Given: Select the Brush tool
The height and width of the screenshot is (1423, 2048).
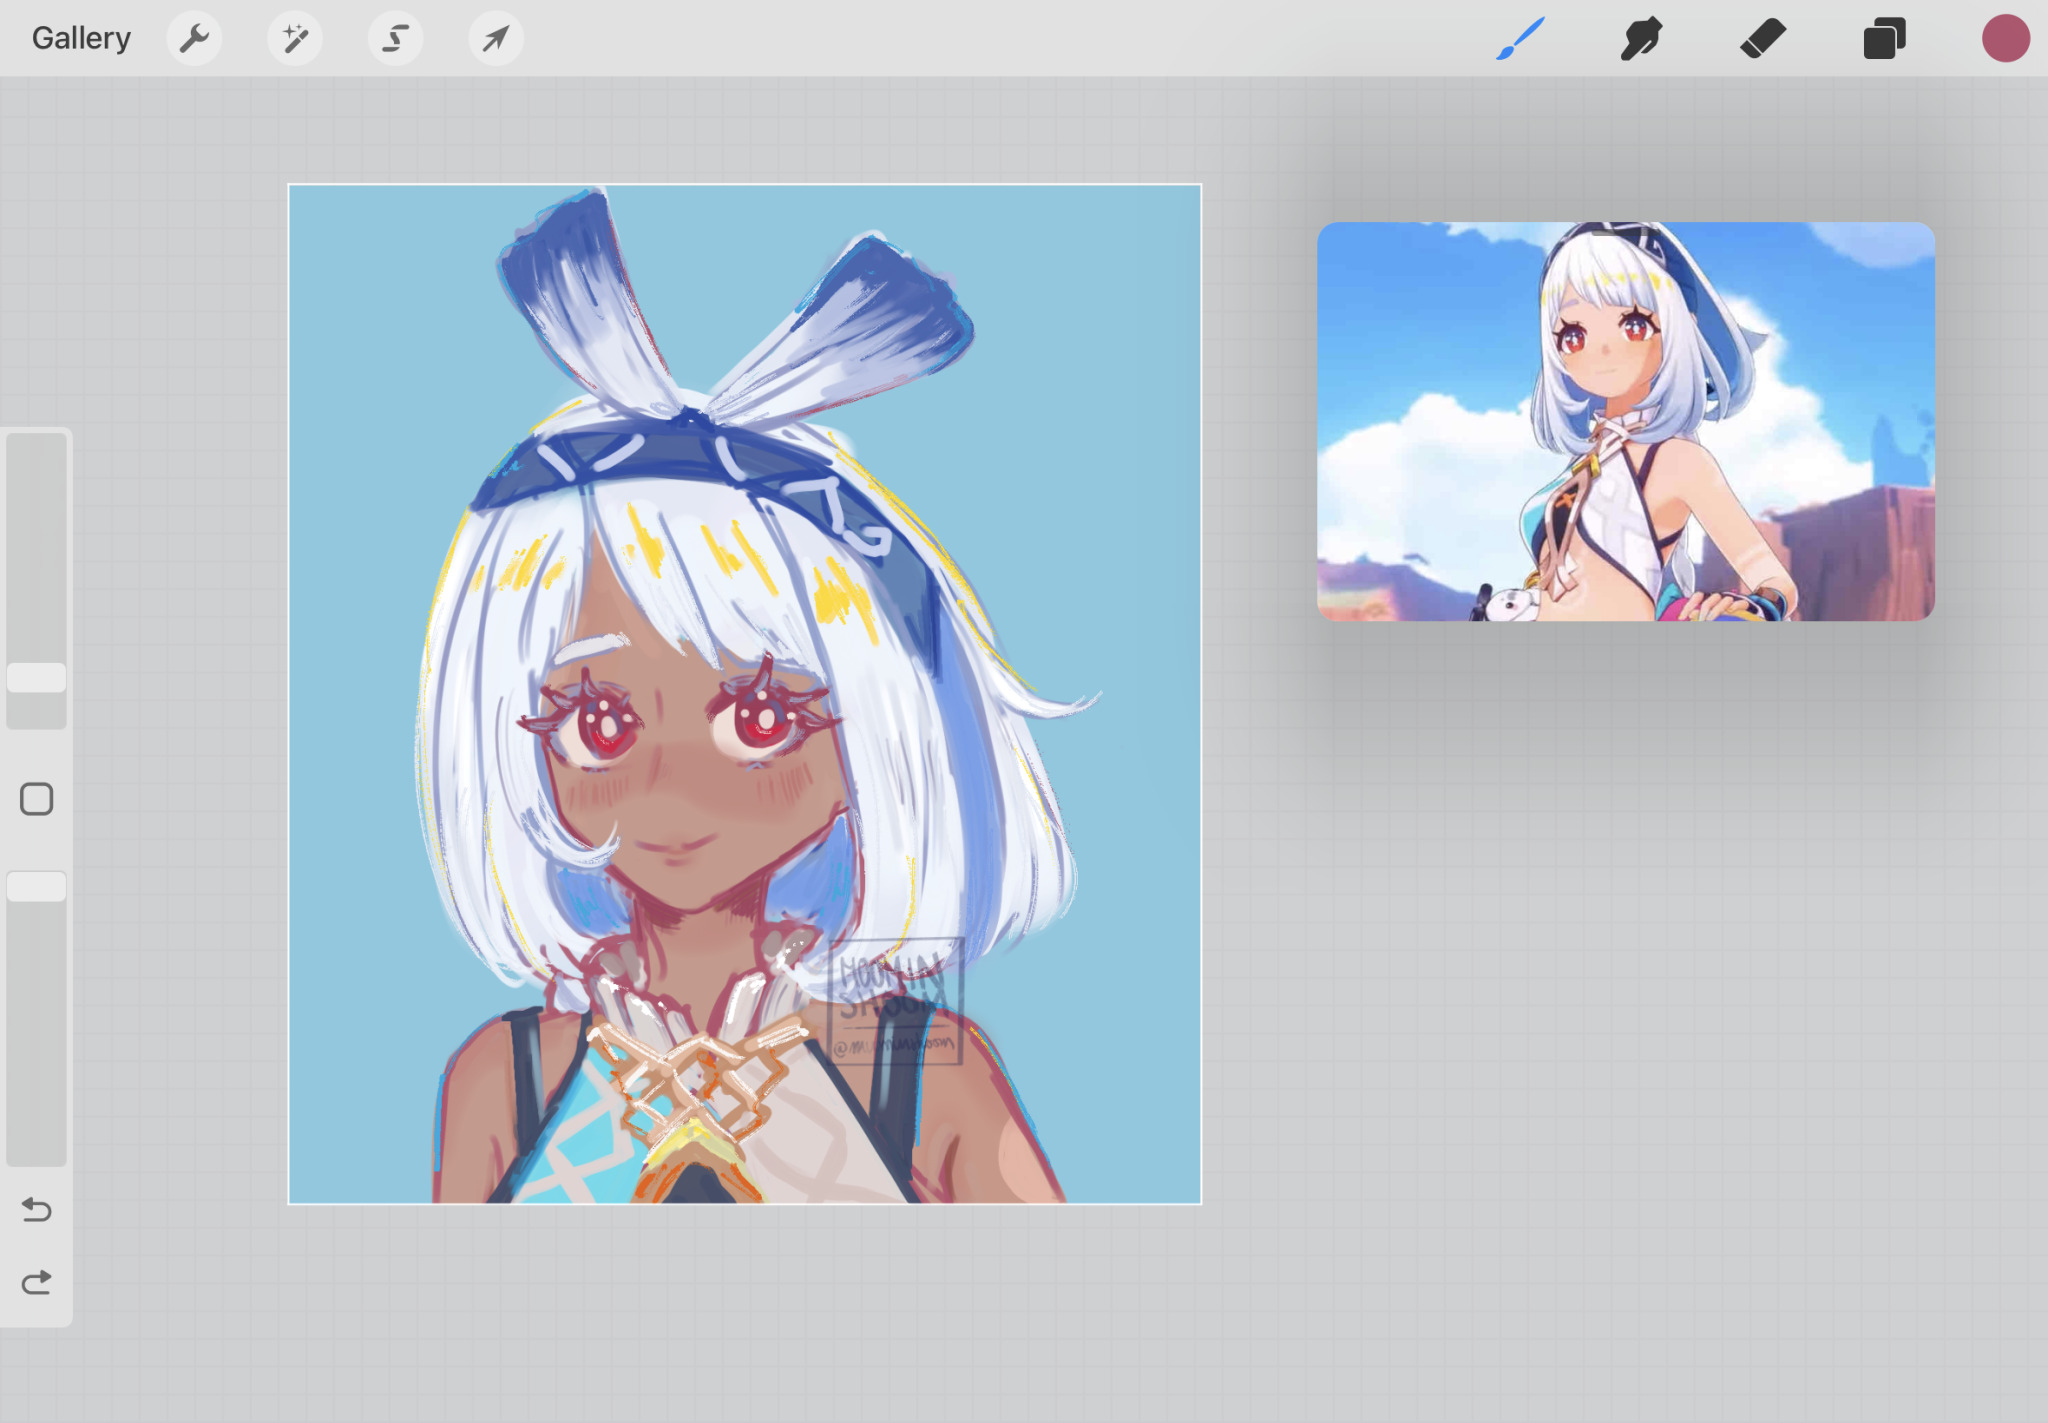Looking at the screenshot, I should coord(1520,39).
